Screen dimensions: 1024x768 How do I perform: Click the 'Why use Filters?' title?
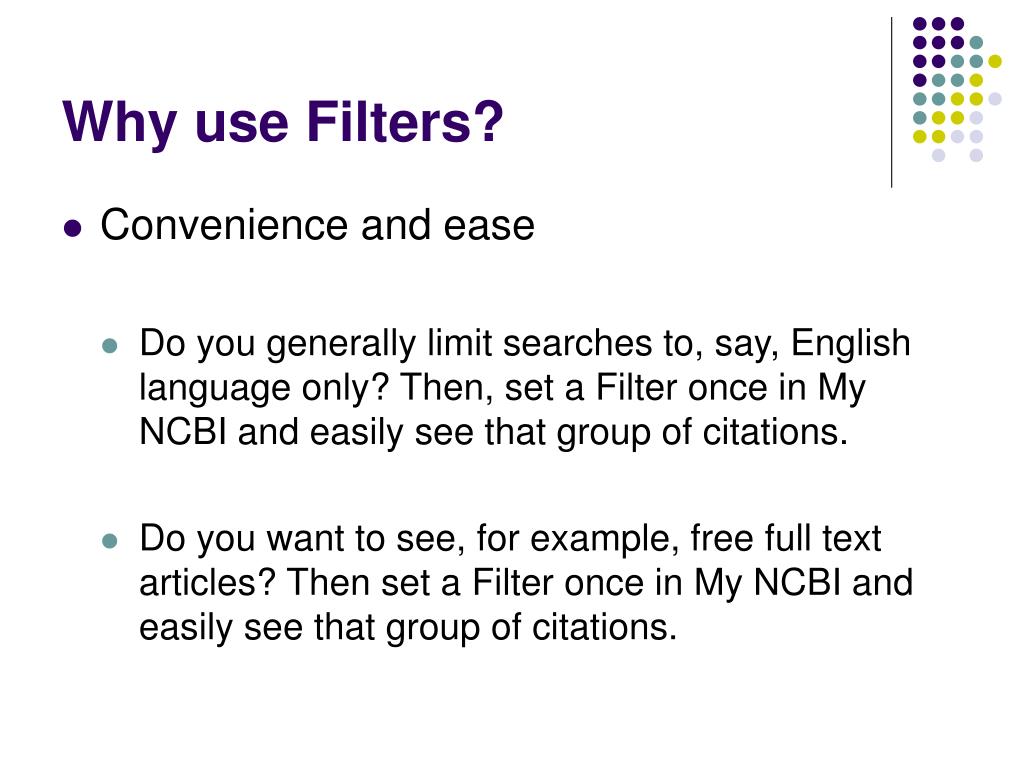pyautogui.click(x=283, y=123)
